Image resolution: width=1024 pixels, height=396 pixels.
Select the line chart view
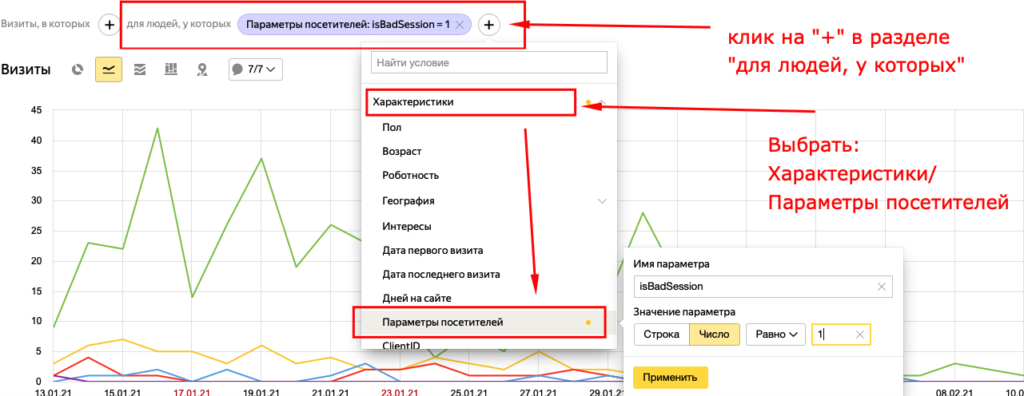point(108,69)
